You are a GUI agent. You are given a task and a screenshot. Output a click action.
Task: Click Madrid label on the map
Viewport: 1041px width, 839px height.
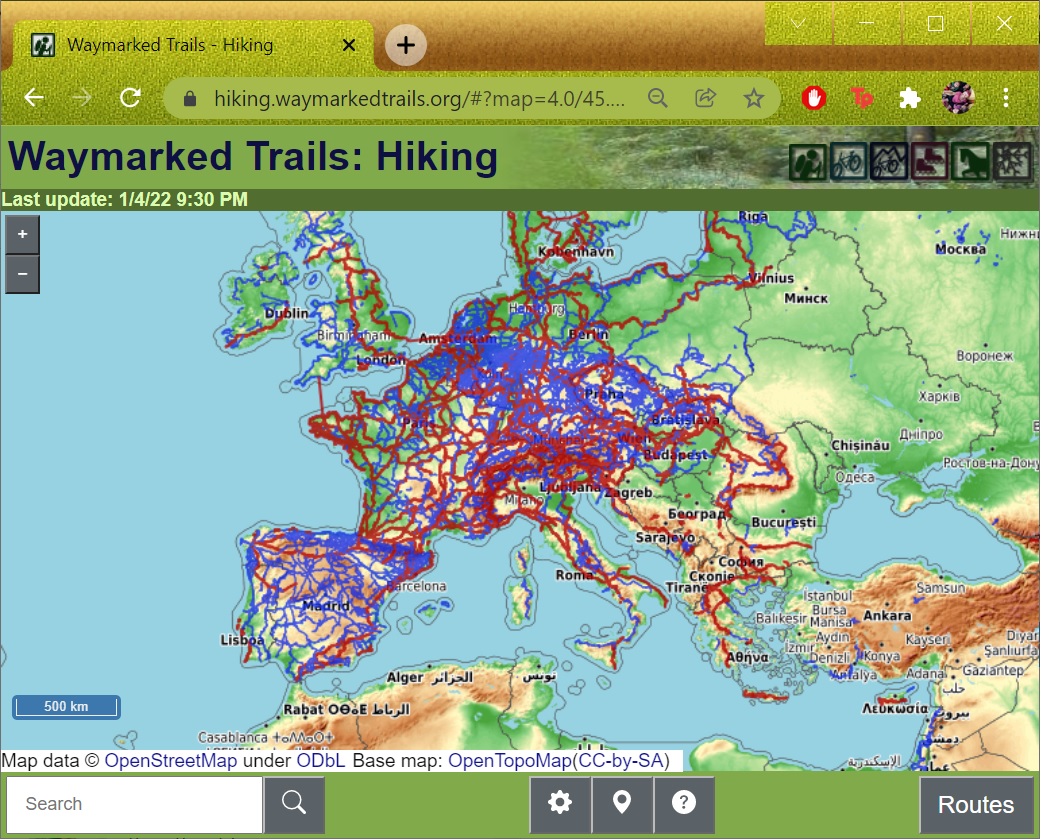click(x=326, y=606)
